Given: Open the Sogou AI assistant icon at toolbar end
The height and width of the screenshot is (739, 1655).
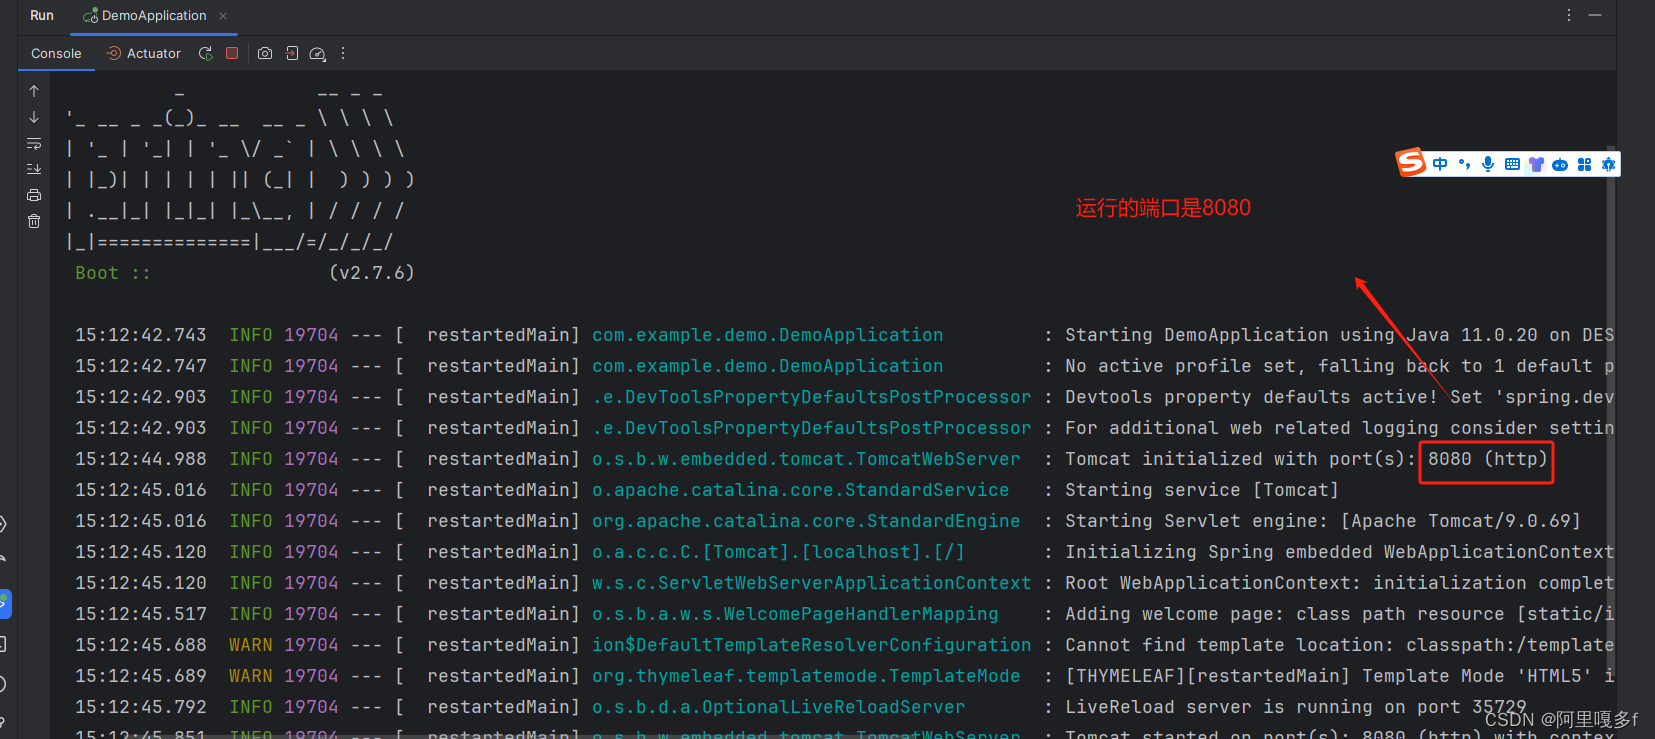Looking at the screenshot, I should click(x=1608, y=164).
